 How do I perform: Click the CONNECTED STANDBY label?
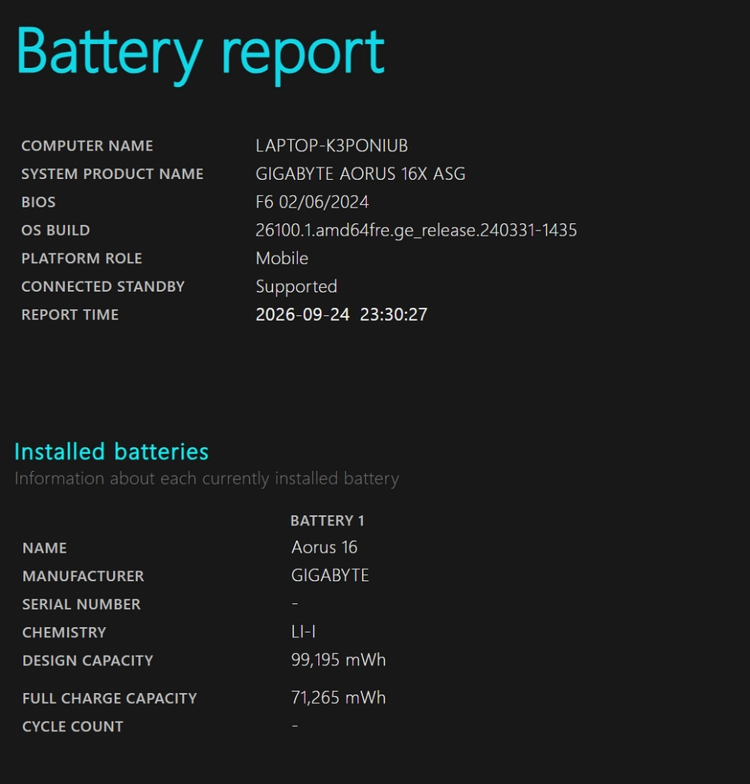103,286
